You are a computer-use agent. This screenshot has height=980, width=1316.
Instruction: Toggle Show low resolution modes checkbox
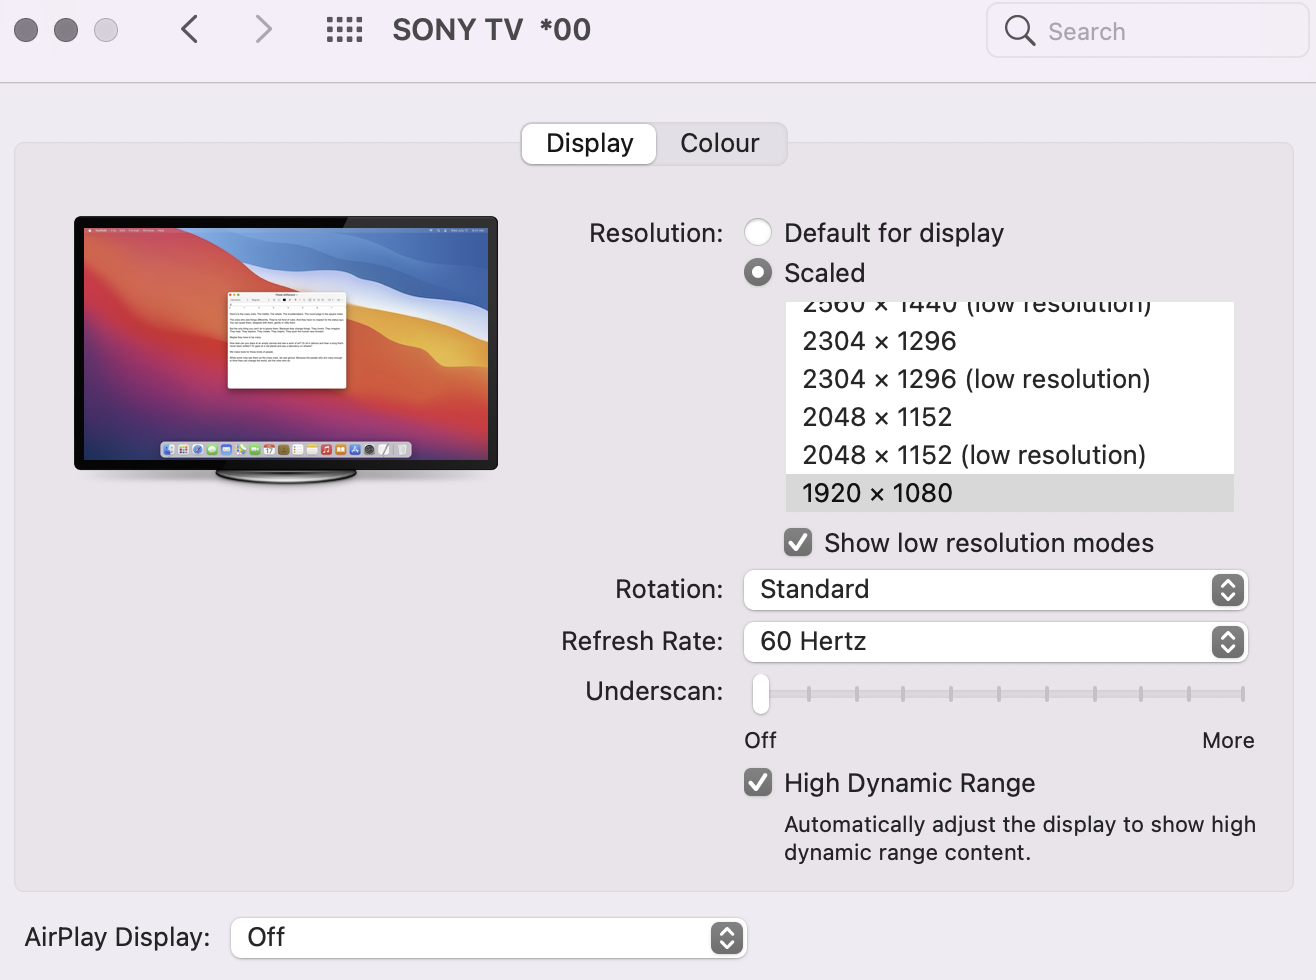[798, 542]
